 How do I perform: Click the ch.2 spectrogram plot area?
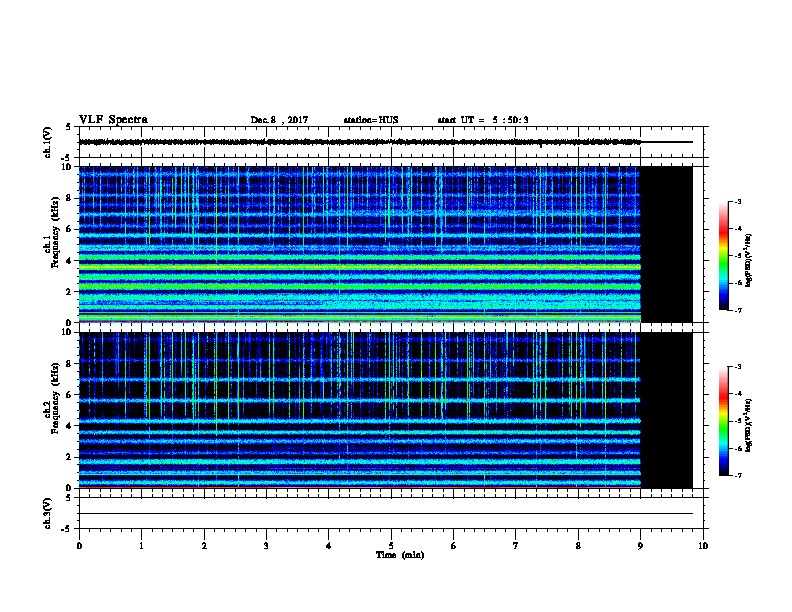coord(385,410)
